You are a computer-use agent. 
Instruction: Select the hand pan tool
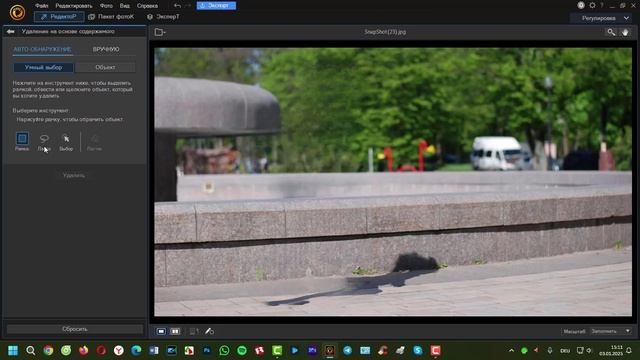(x=625, y=32)
